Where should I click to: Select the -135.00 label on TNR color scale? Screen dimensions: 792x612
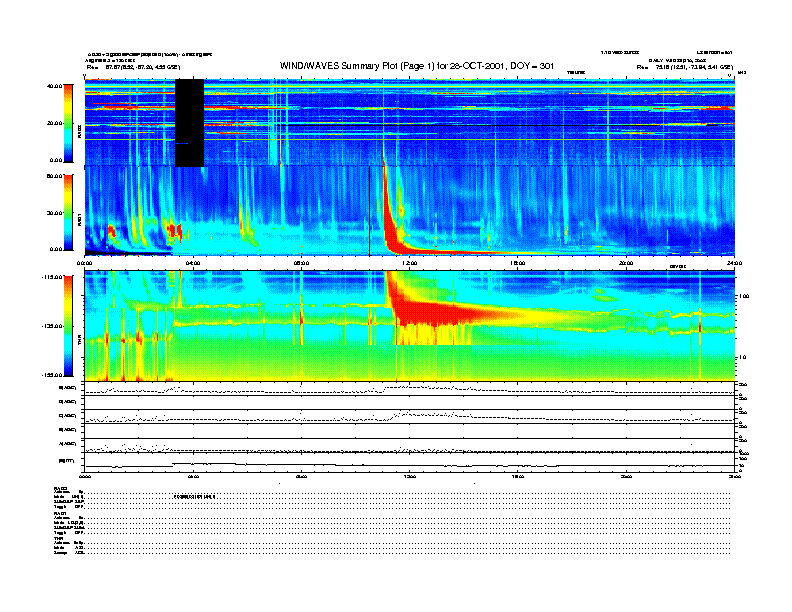[53, 326]
